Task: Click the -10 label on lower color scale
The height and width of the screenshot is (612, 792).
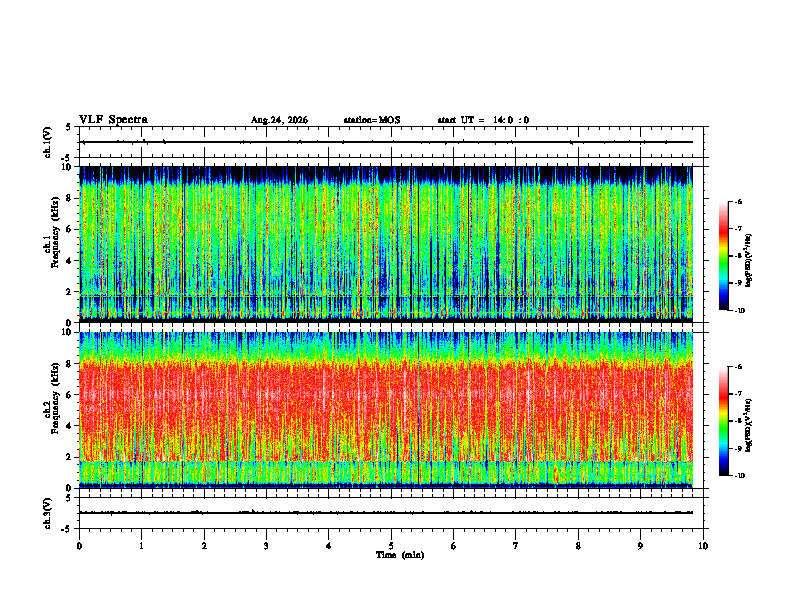Action: (739, 476)
